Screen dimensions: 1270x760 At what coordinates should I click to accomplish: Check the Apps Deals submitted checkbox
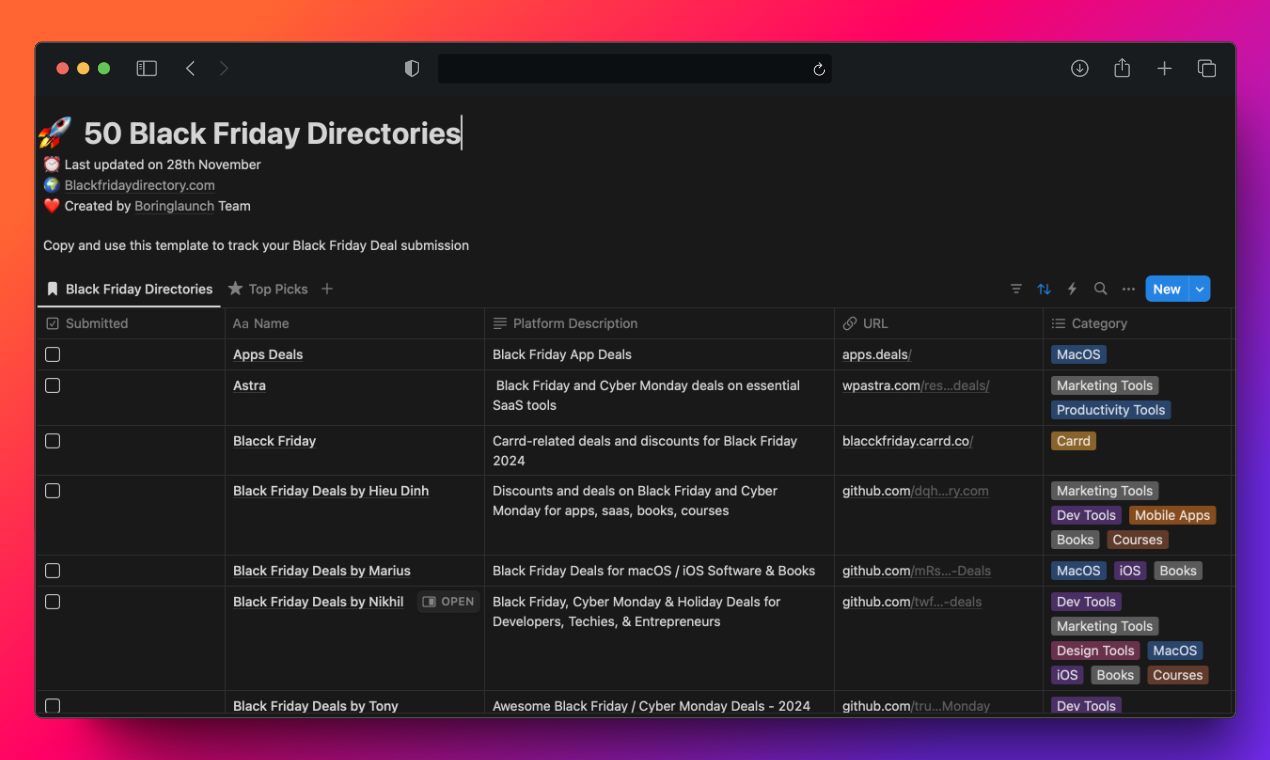coord(53,354)
